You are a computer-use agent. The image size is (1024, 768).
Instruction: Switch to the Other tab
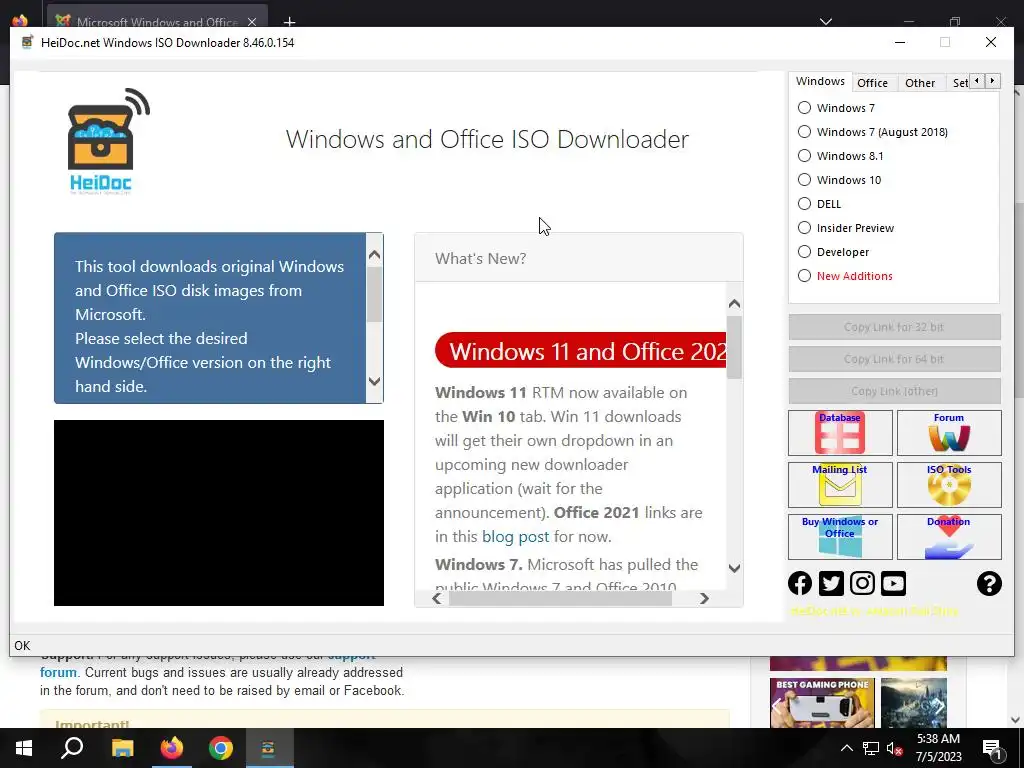tap(920, 83)
